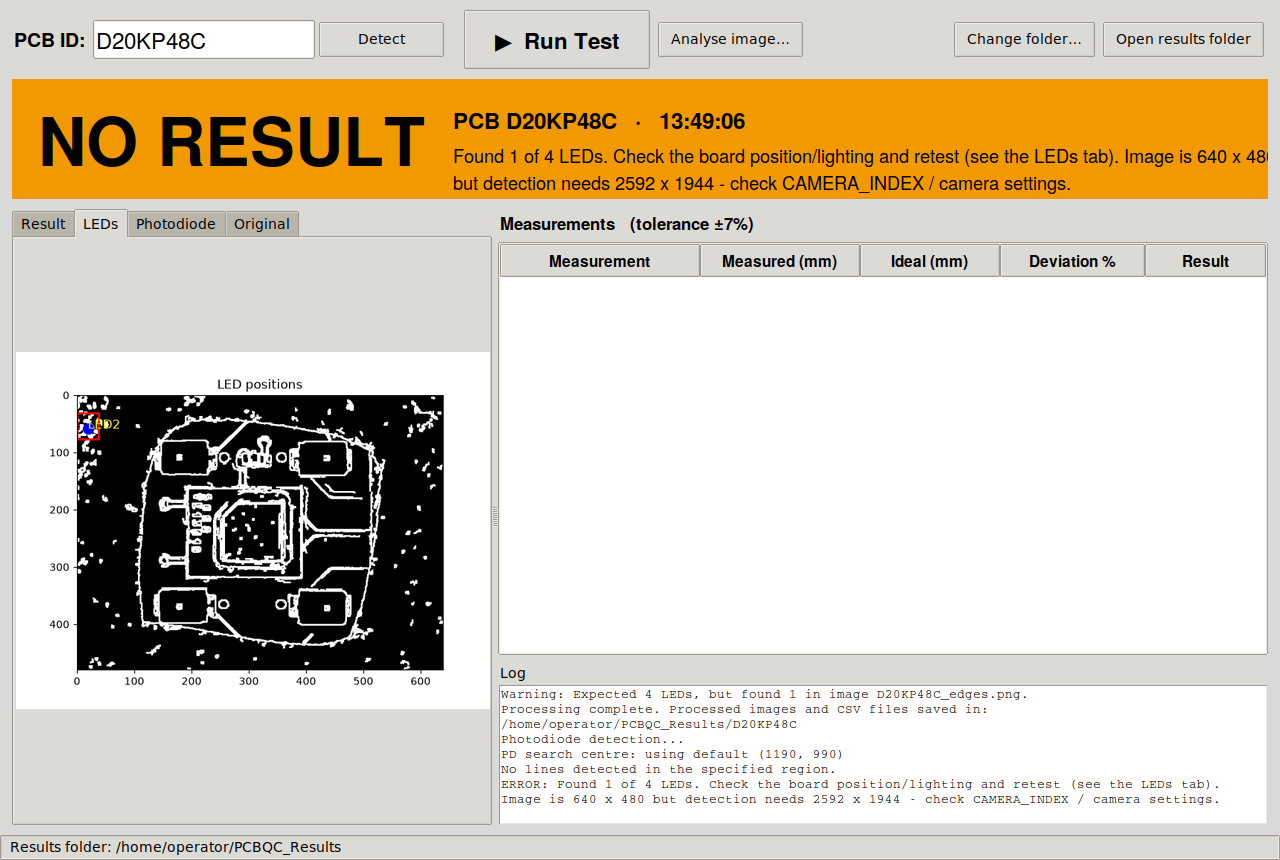Click the Ideal (mm) column header

930,261
